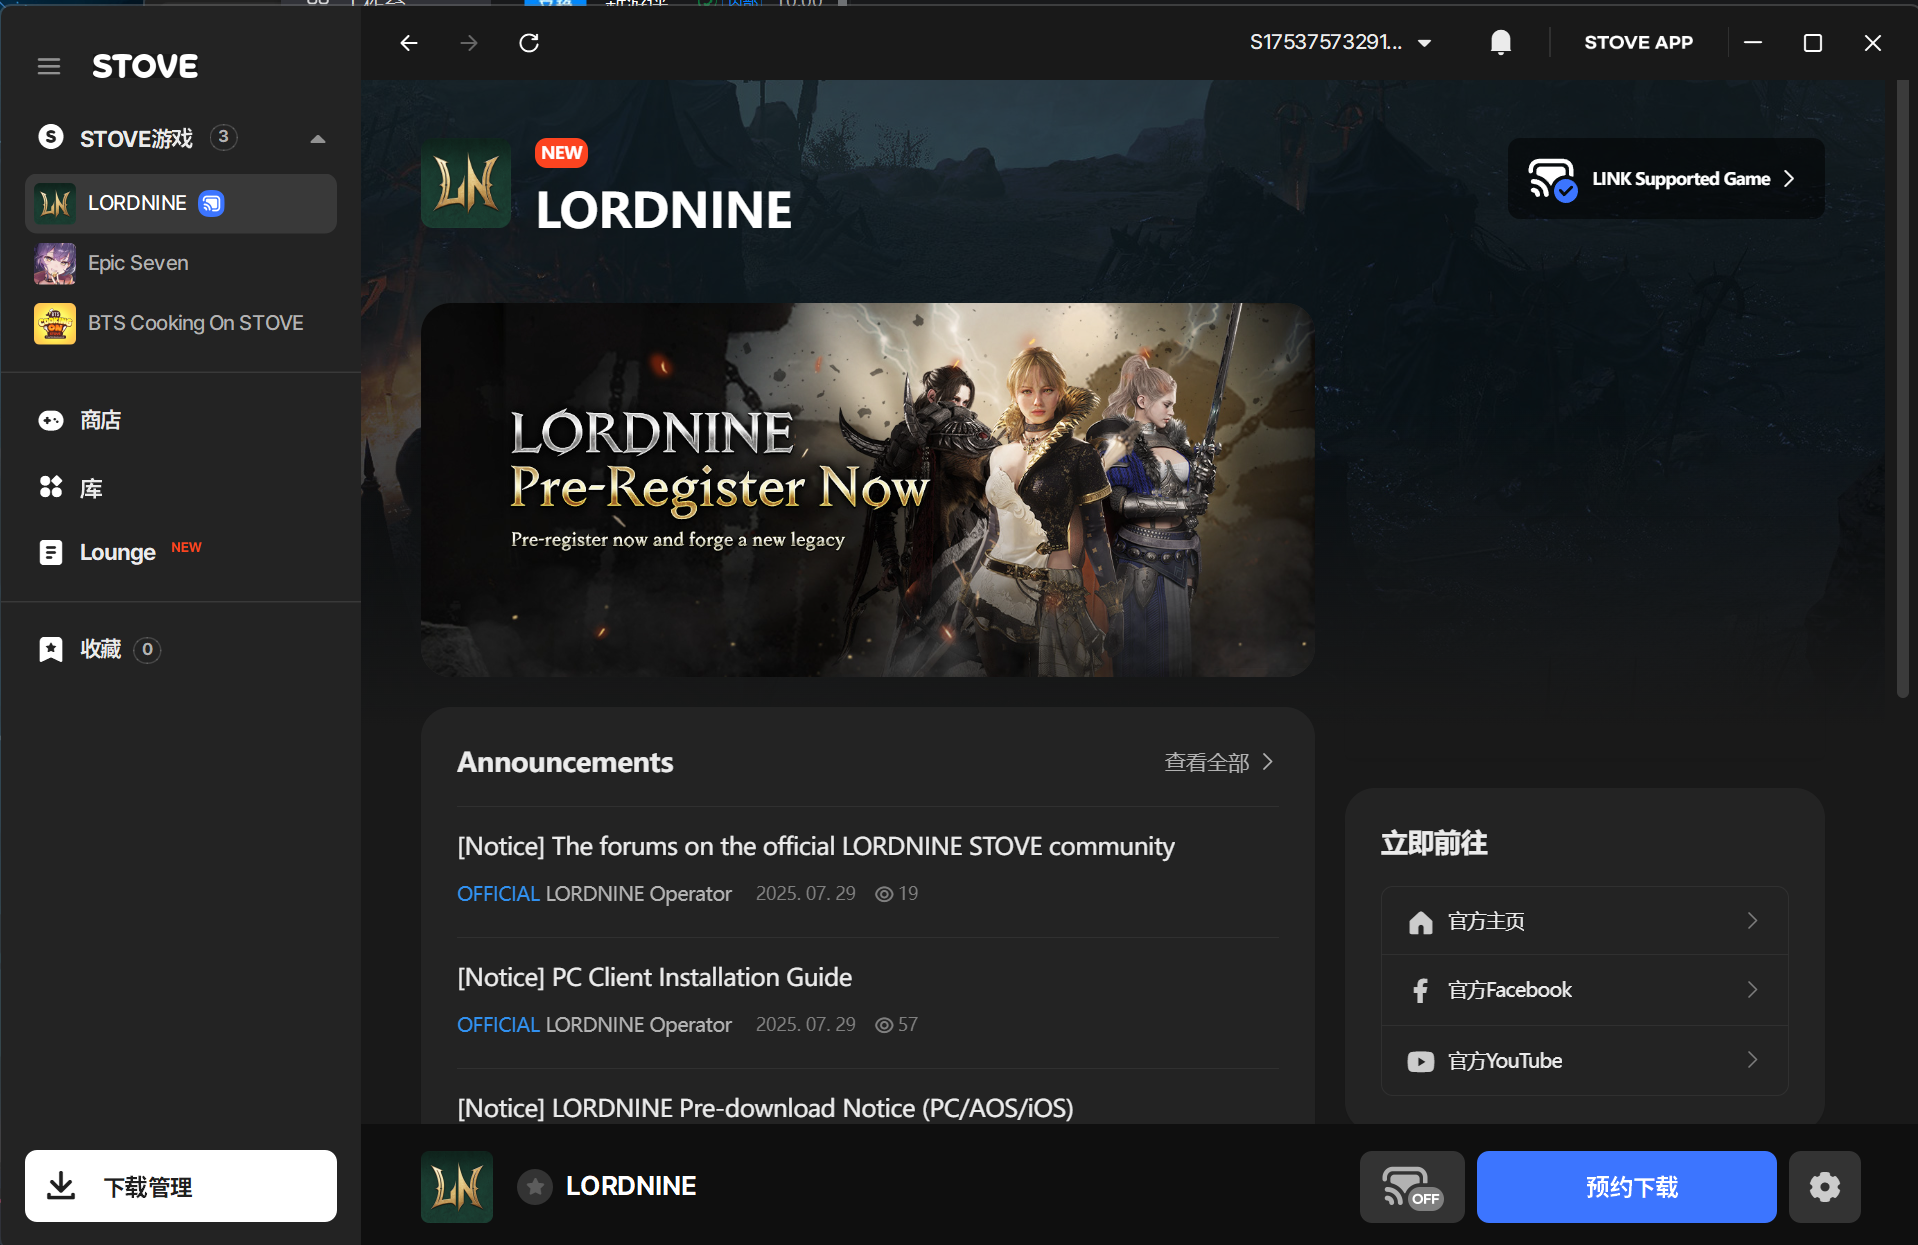Collapse the STOVE游戏 section arrow
Screen dimensions: 1918x1245
click(x=318, y=139)
